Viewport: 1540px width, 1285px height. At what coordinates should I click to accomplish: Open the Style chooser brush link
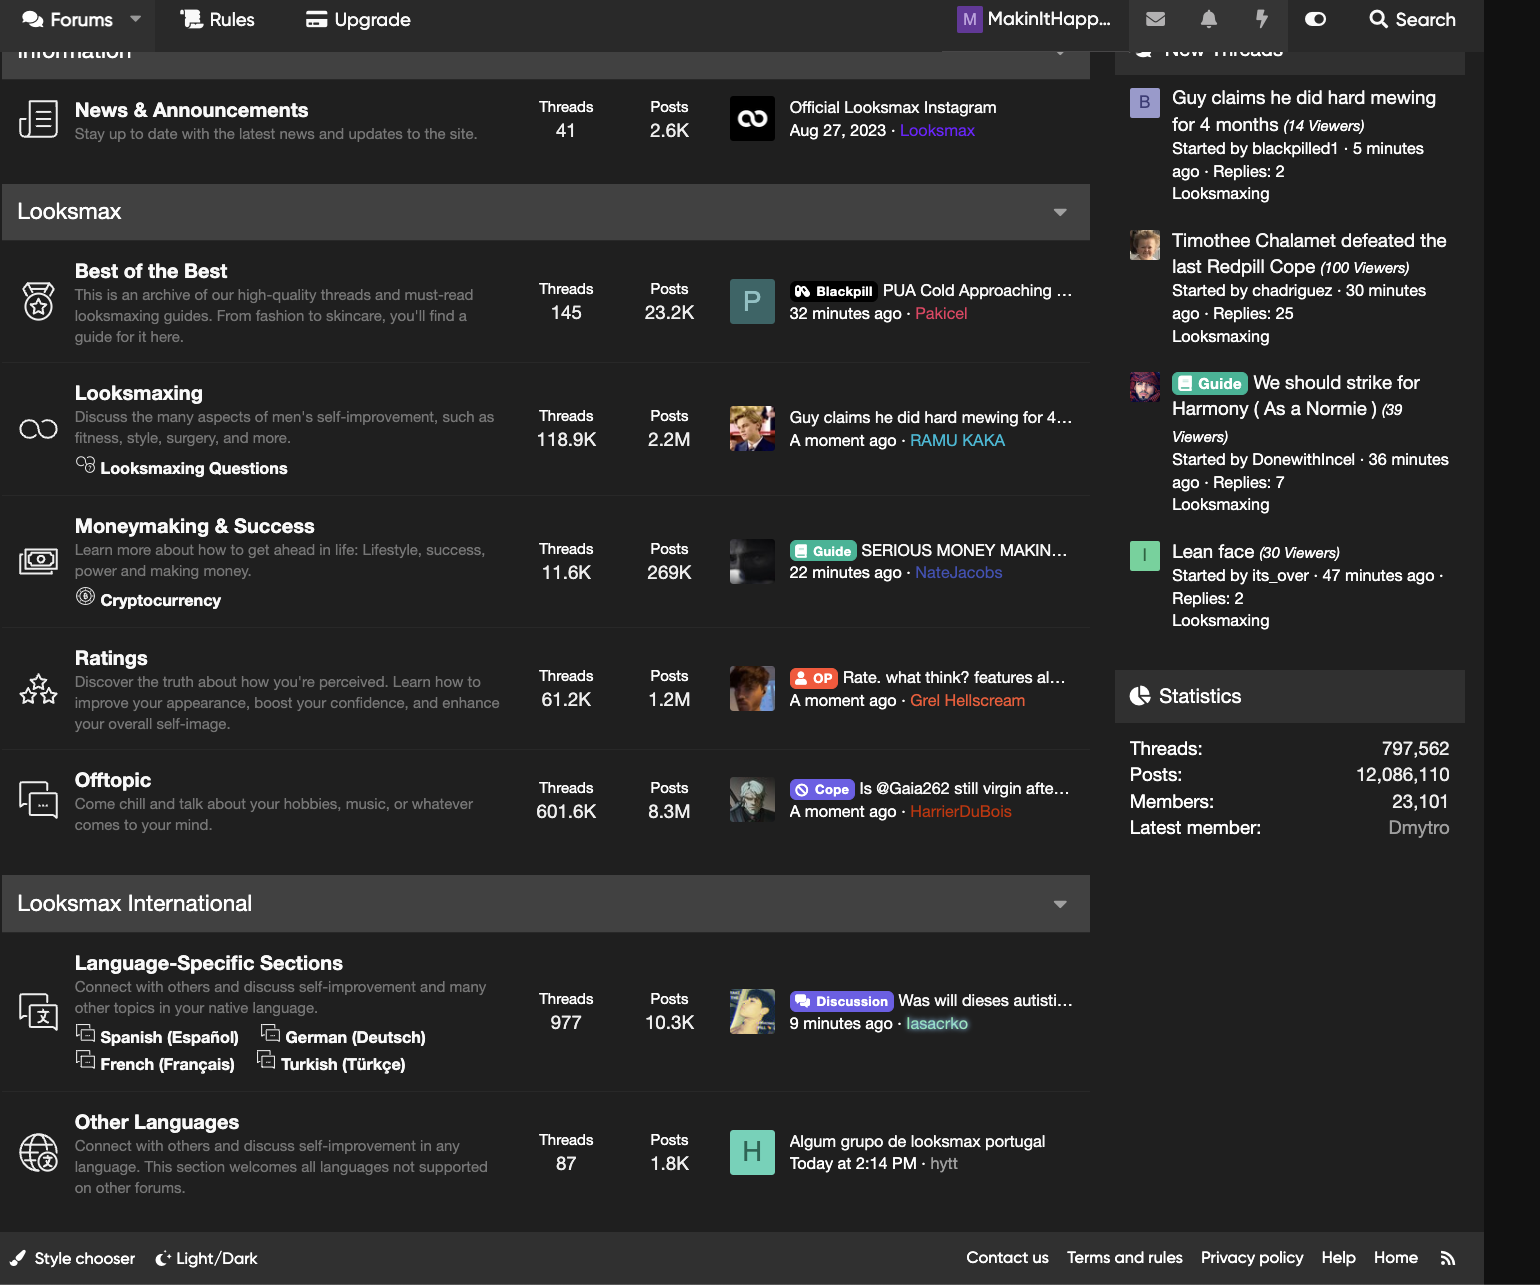(x=72, y=1258)
